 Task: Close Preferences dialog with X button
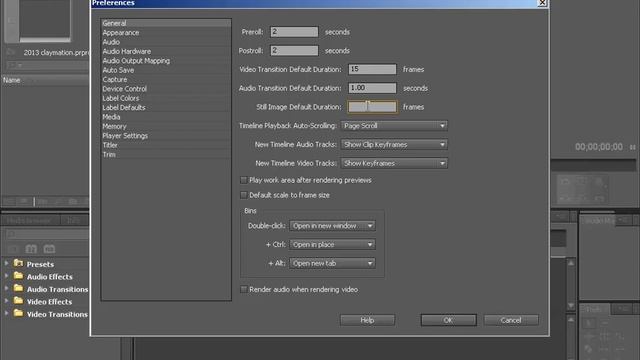pos(542,3)
